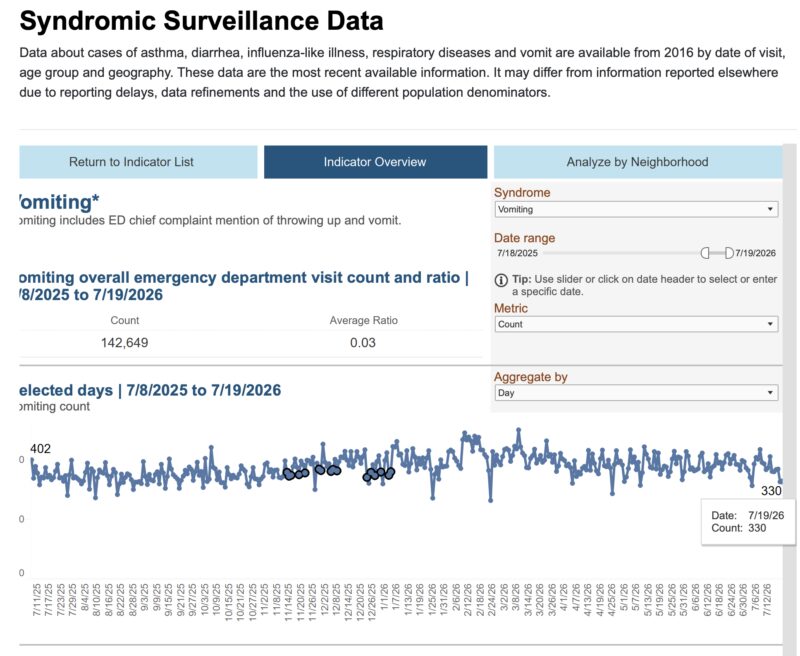Select the 7/19/26 data point labeled 330
800x656 pixels.
click(x=781, y=481)
